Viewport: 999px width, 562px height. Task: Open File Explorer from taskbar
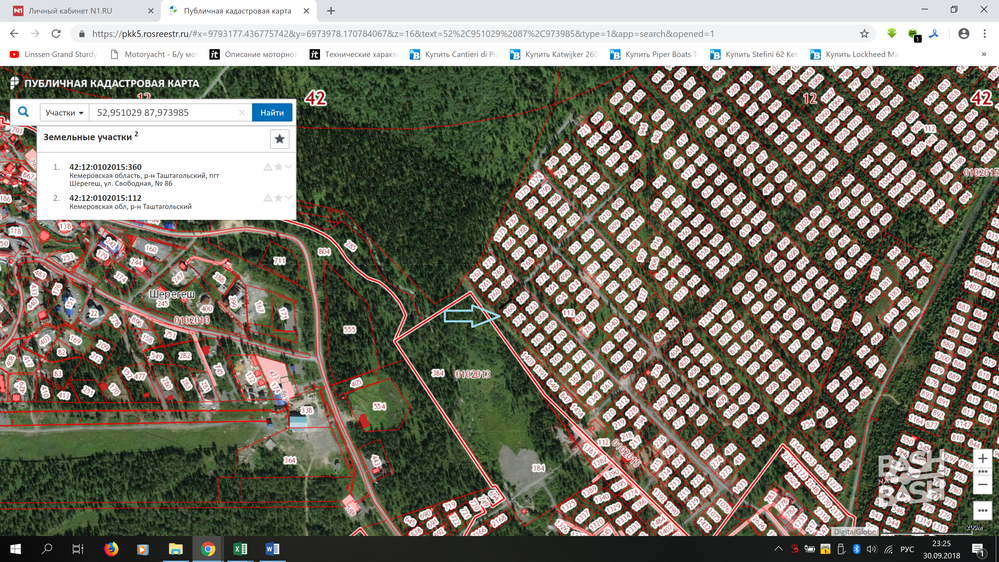tap(175, 549)
